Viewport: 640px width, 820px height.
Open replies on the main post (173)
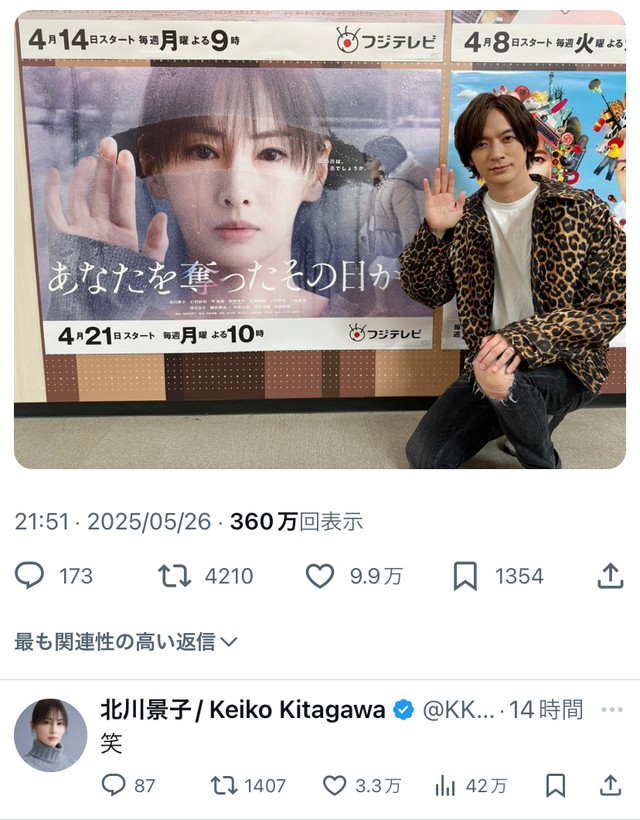[54, 576]
